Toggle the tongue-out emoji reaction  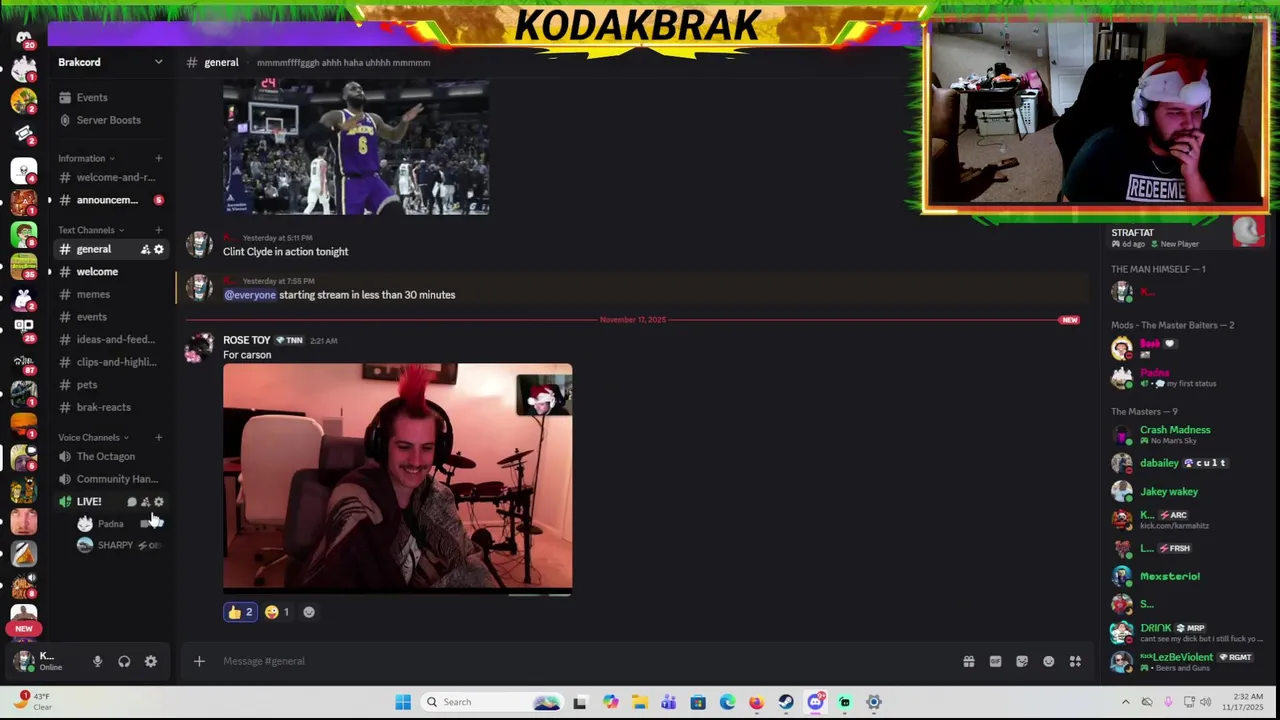click(278, 612)
